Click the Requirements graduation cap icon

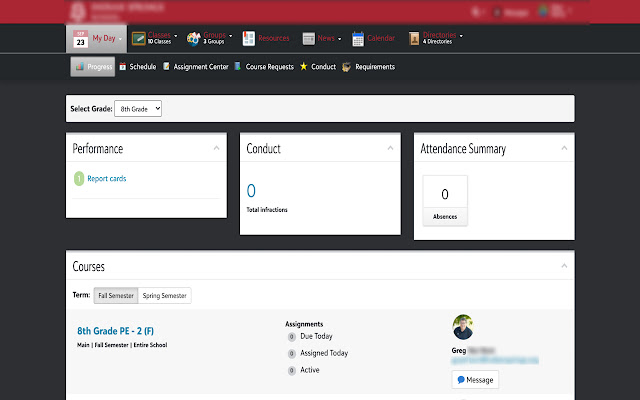point(346,67)
